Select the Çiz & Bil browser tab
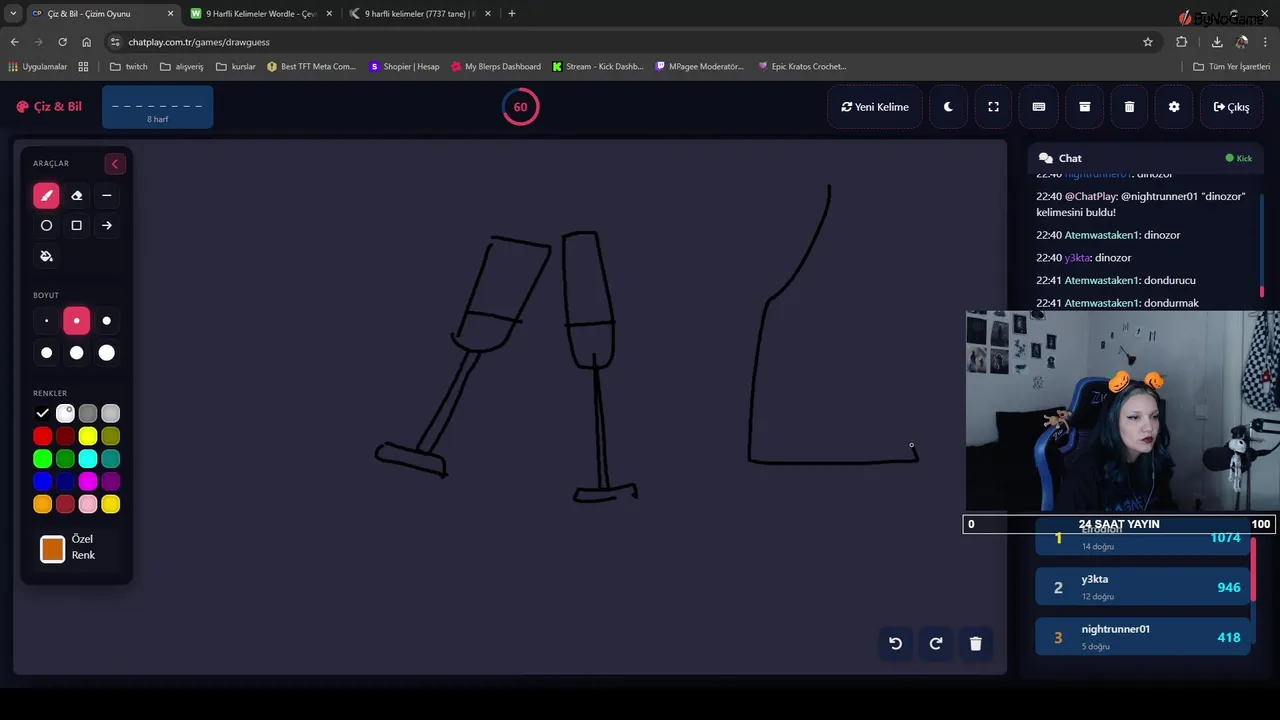 (x=102, y=14)
